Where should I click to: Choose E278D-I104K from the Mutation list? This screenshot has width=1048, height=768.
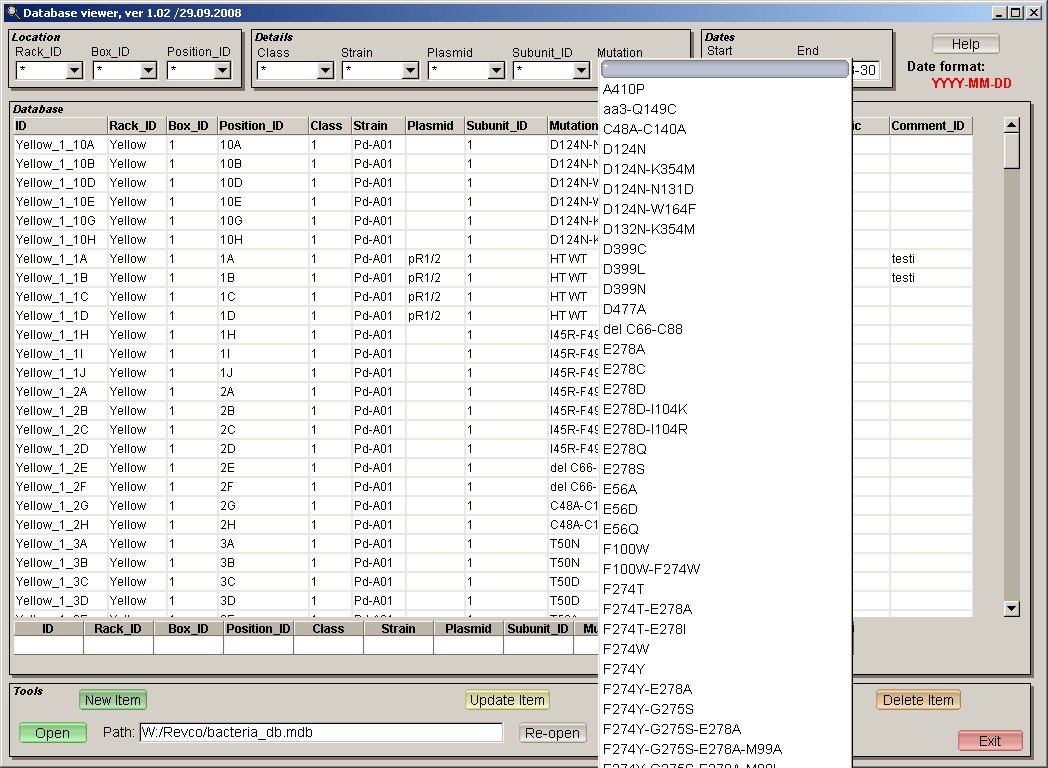[725, 409]
